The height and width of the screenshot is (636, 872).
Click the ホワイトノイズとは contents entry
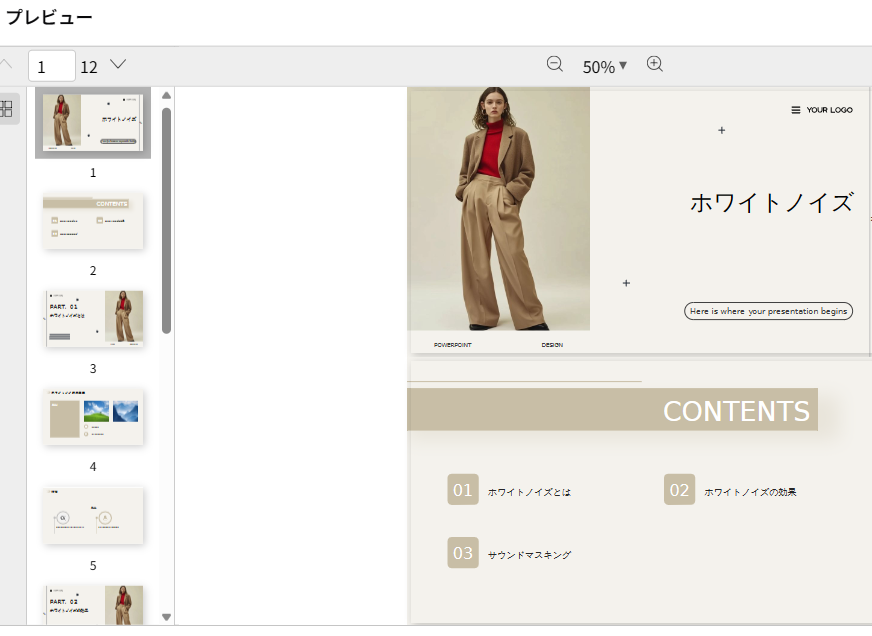tap(529, 492)
